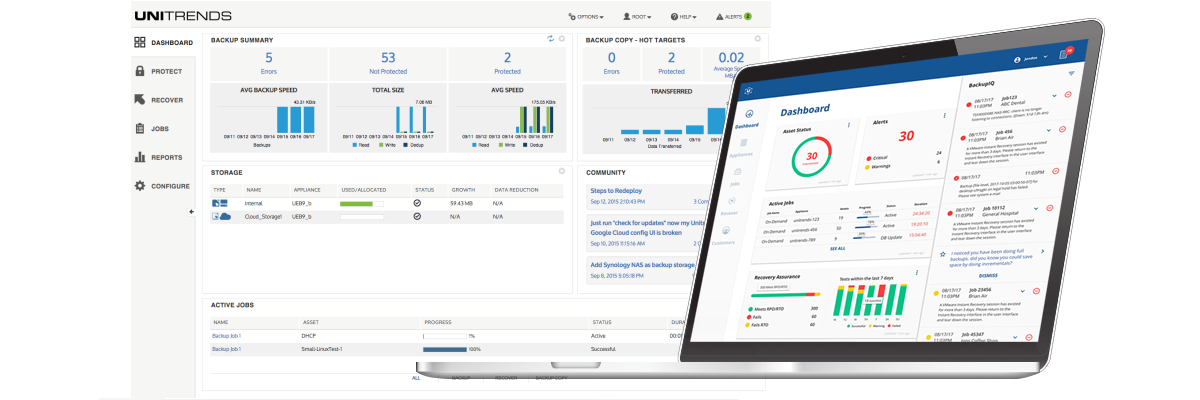Go to Jobs clipboard icon

tap(141, 129)
